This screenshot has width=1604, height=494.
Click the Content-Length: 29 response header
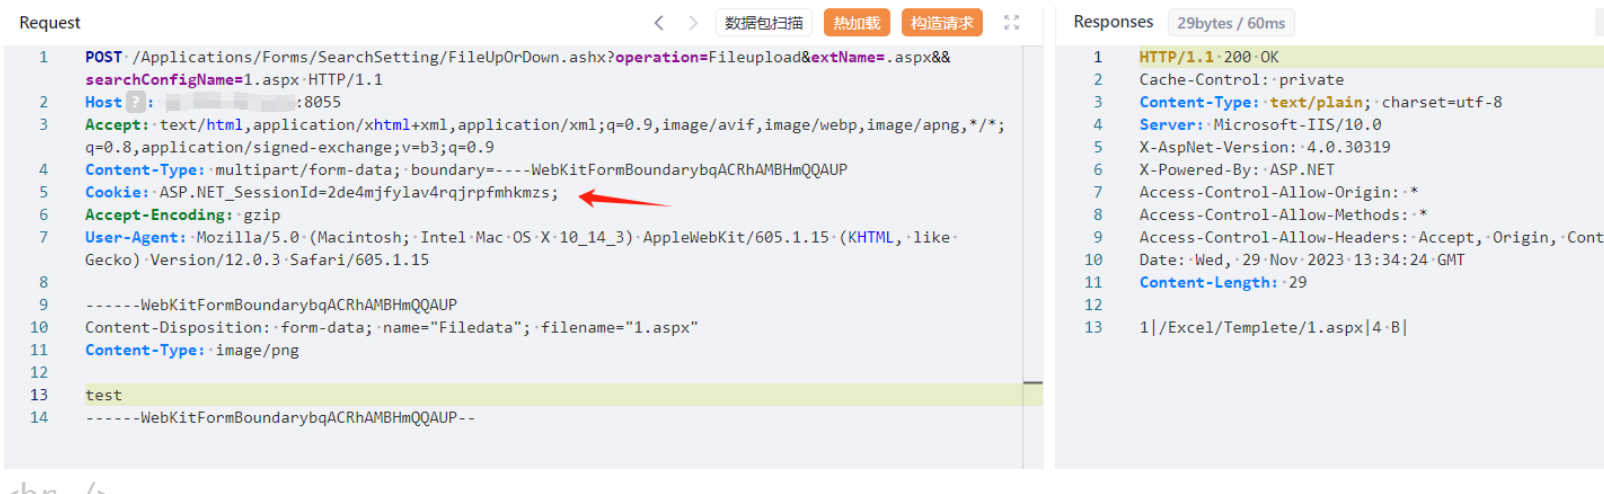(1222, 282)
